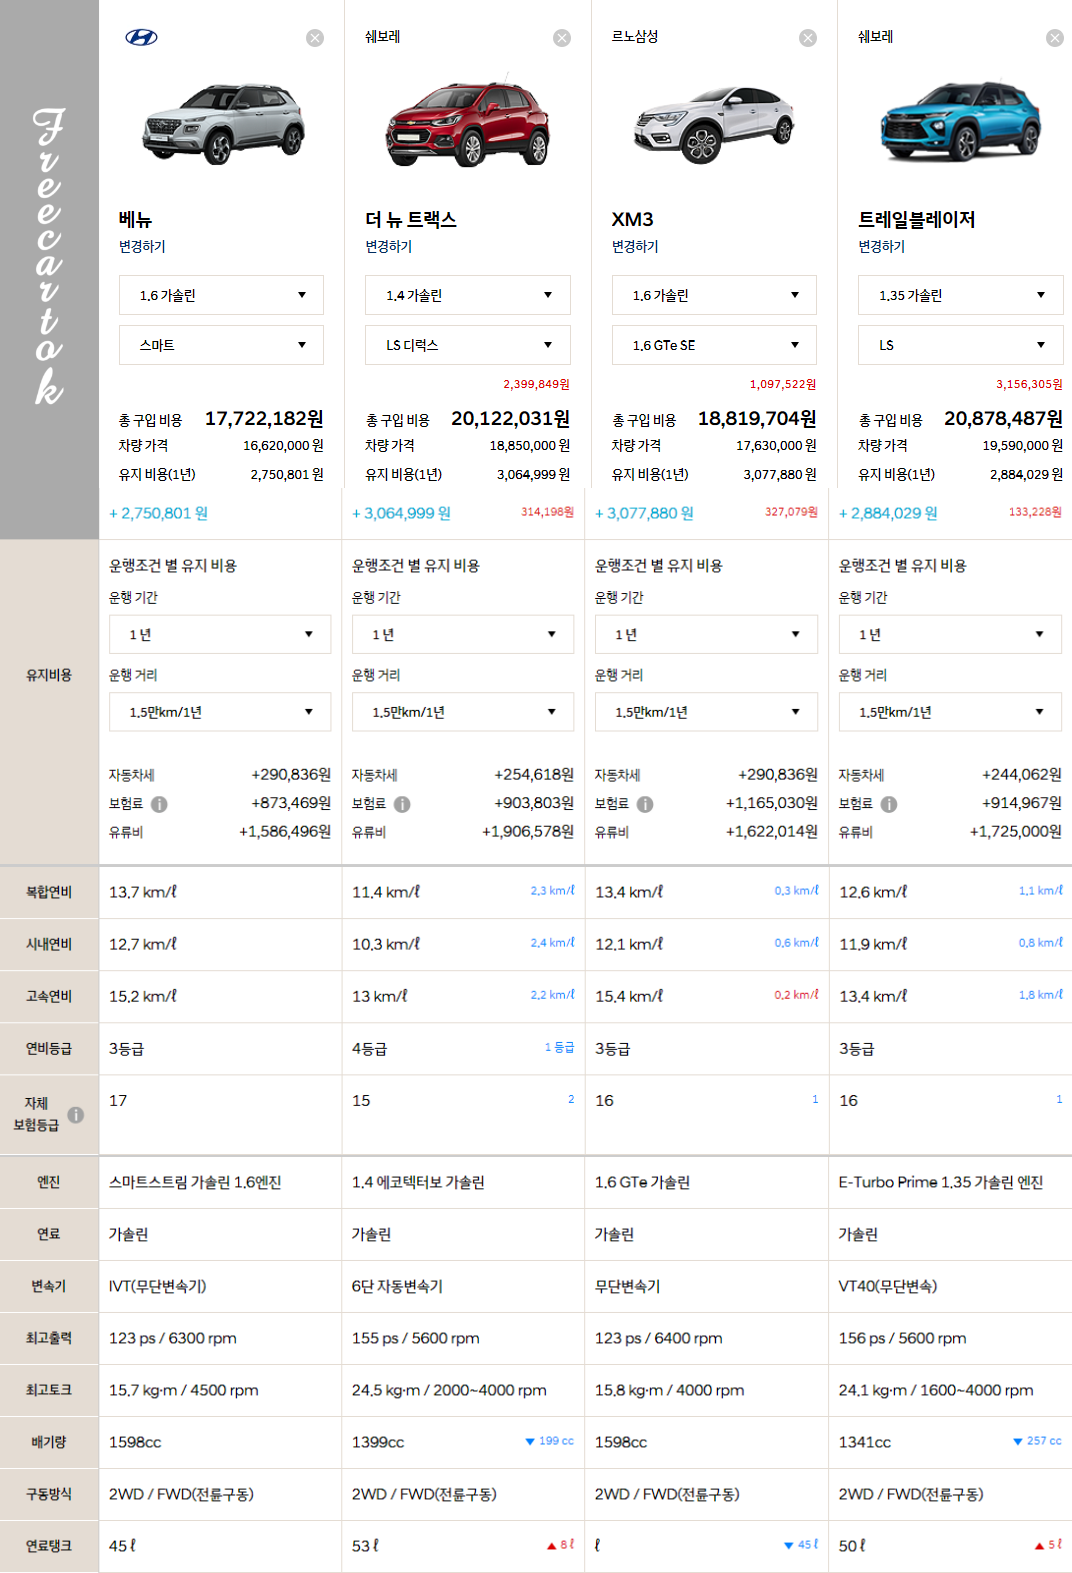
Task: Click the 보험료 info icon for XM3
Action: click(645, 804)
